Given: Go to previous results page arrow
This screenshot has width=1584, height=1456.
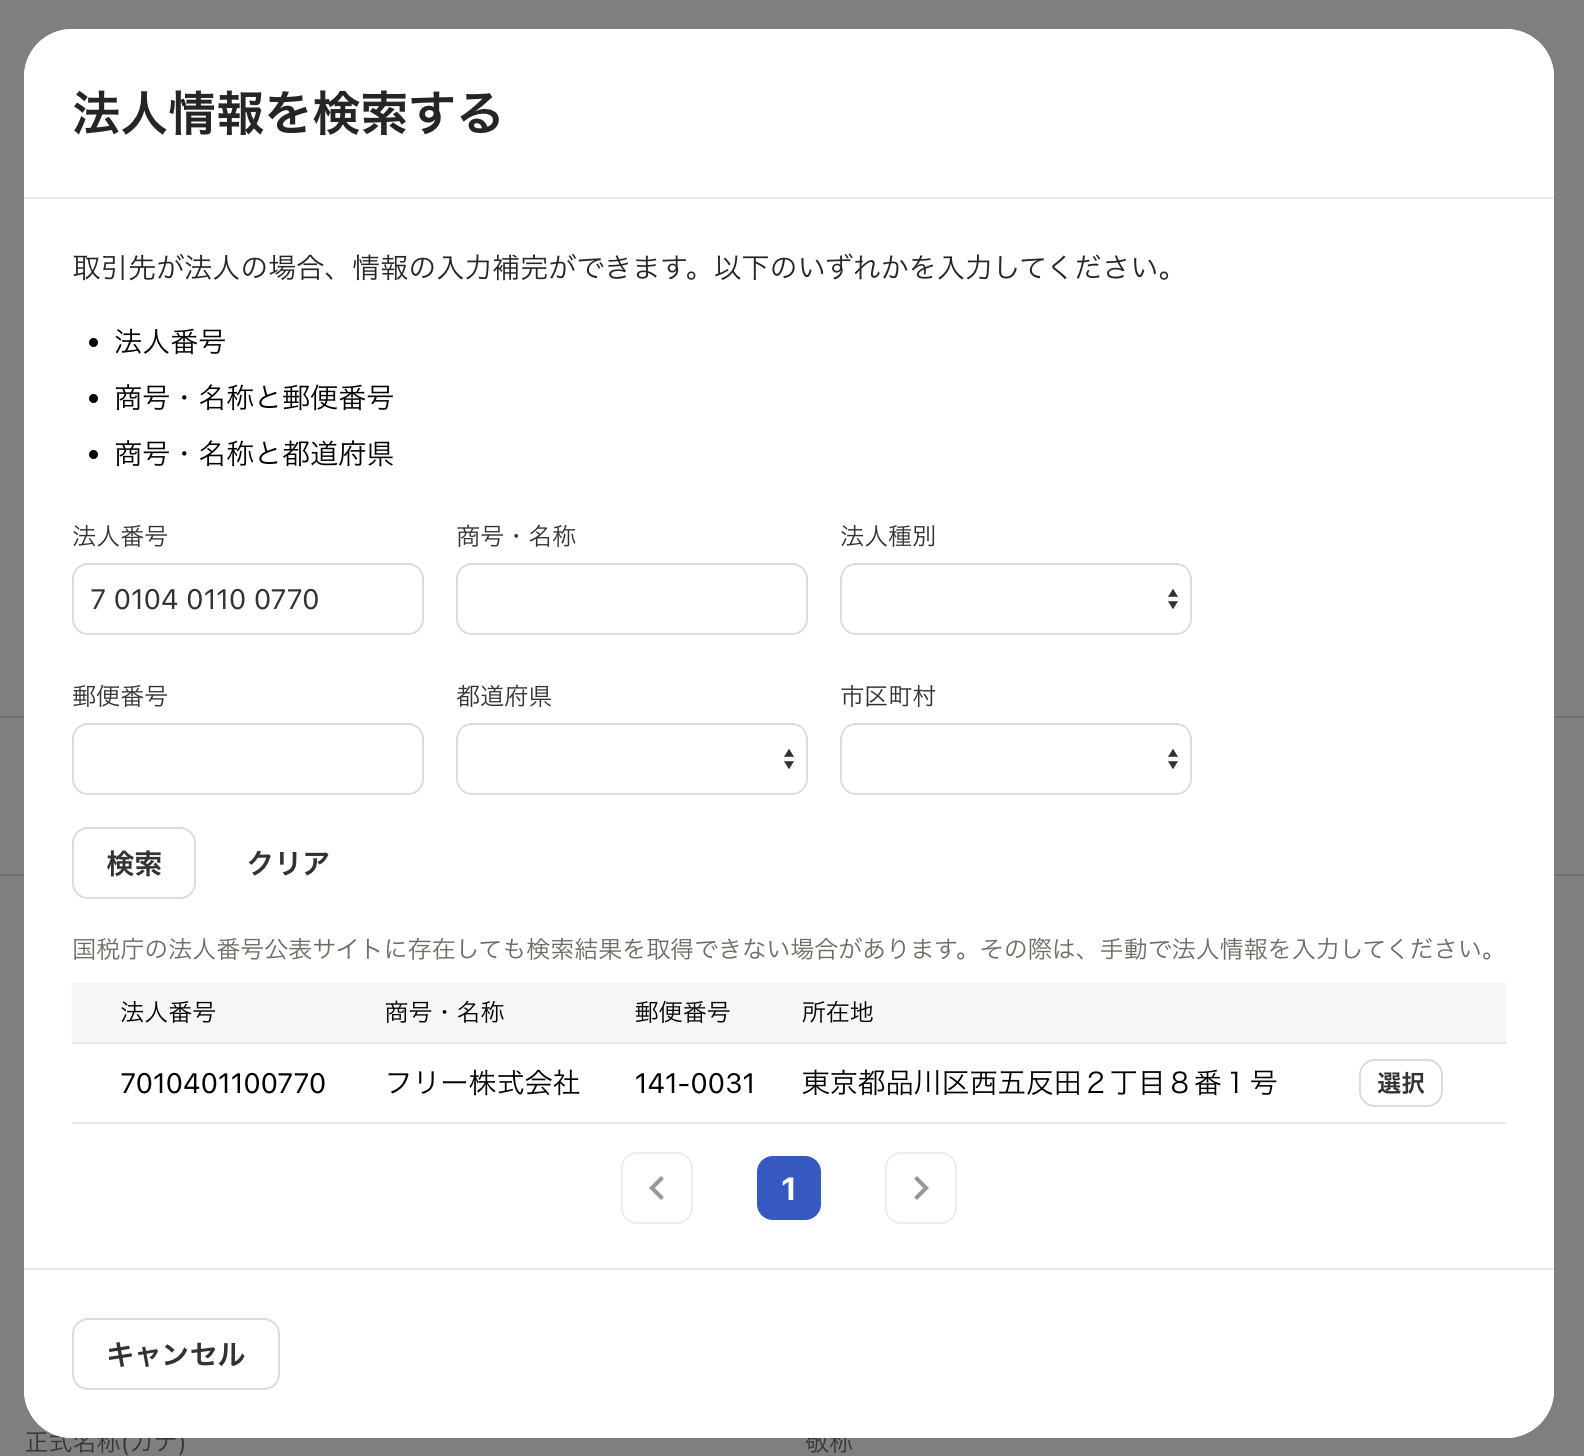Looking at the screenshot, I should click(657, 1188).
